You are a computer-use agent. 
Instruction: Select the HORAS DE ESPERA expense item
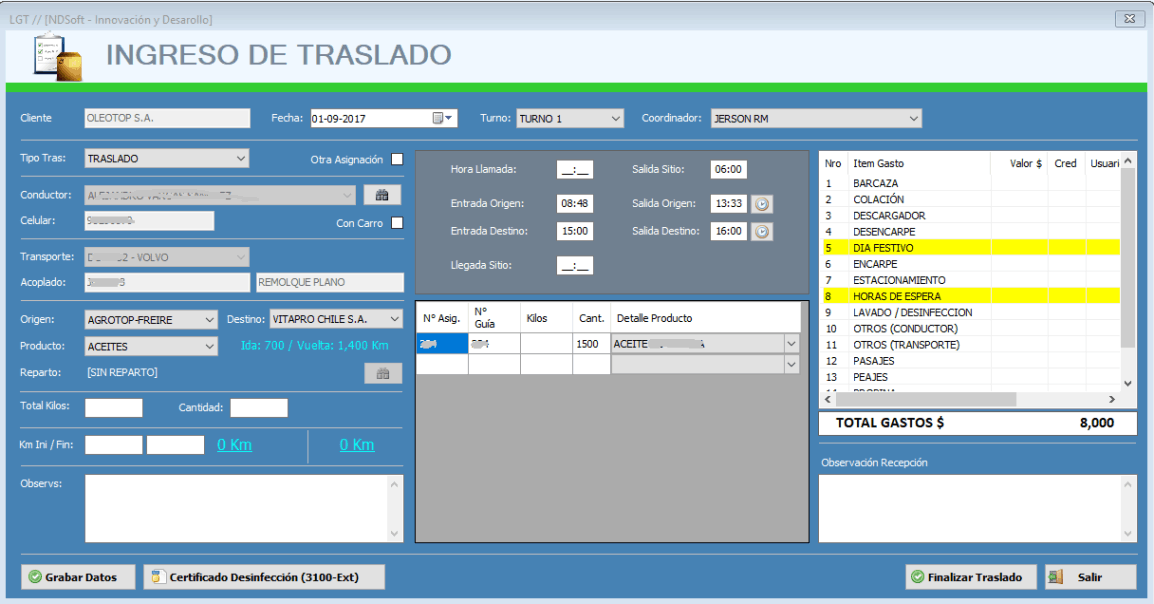(971, 296)
